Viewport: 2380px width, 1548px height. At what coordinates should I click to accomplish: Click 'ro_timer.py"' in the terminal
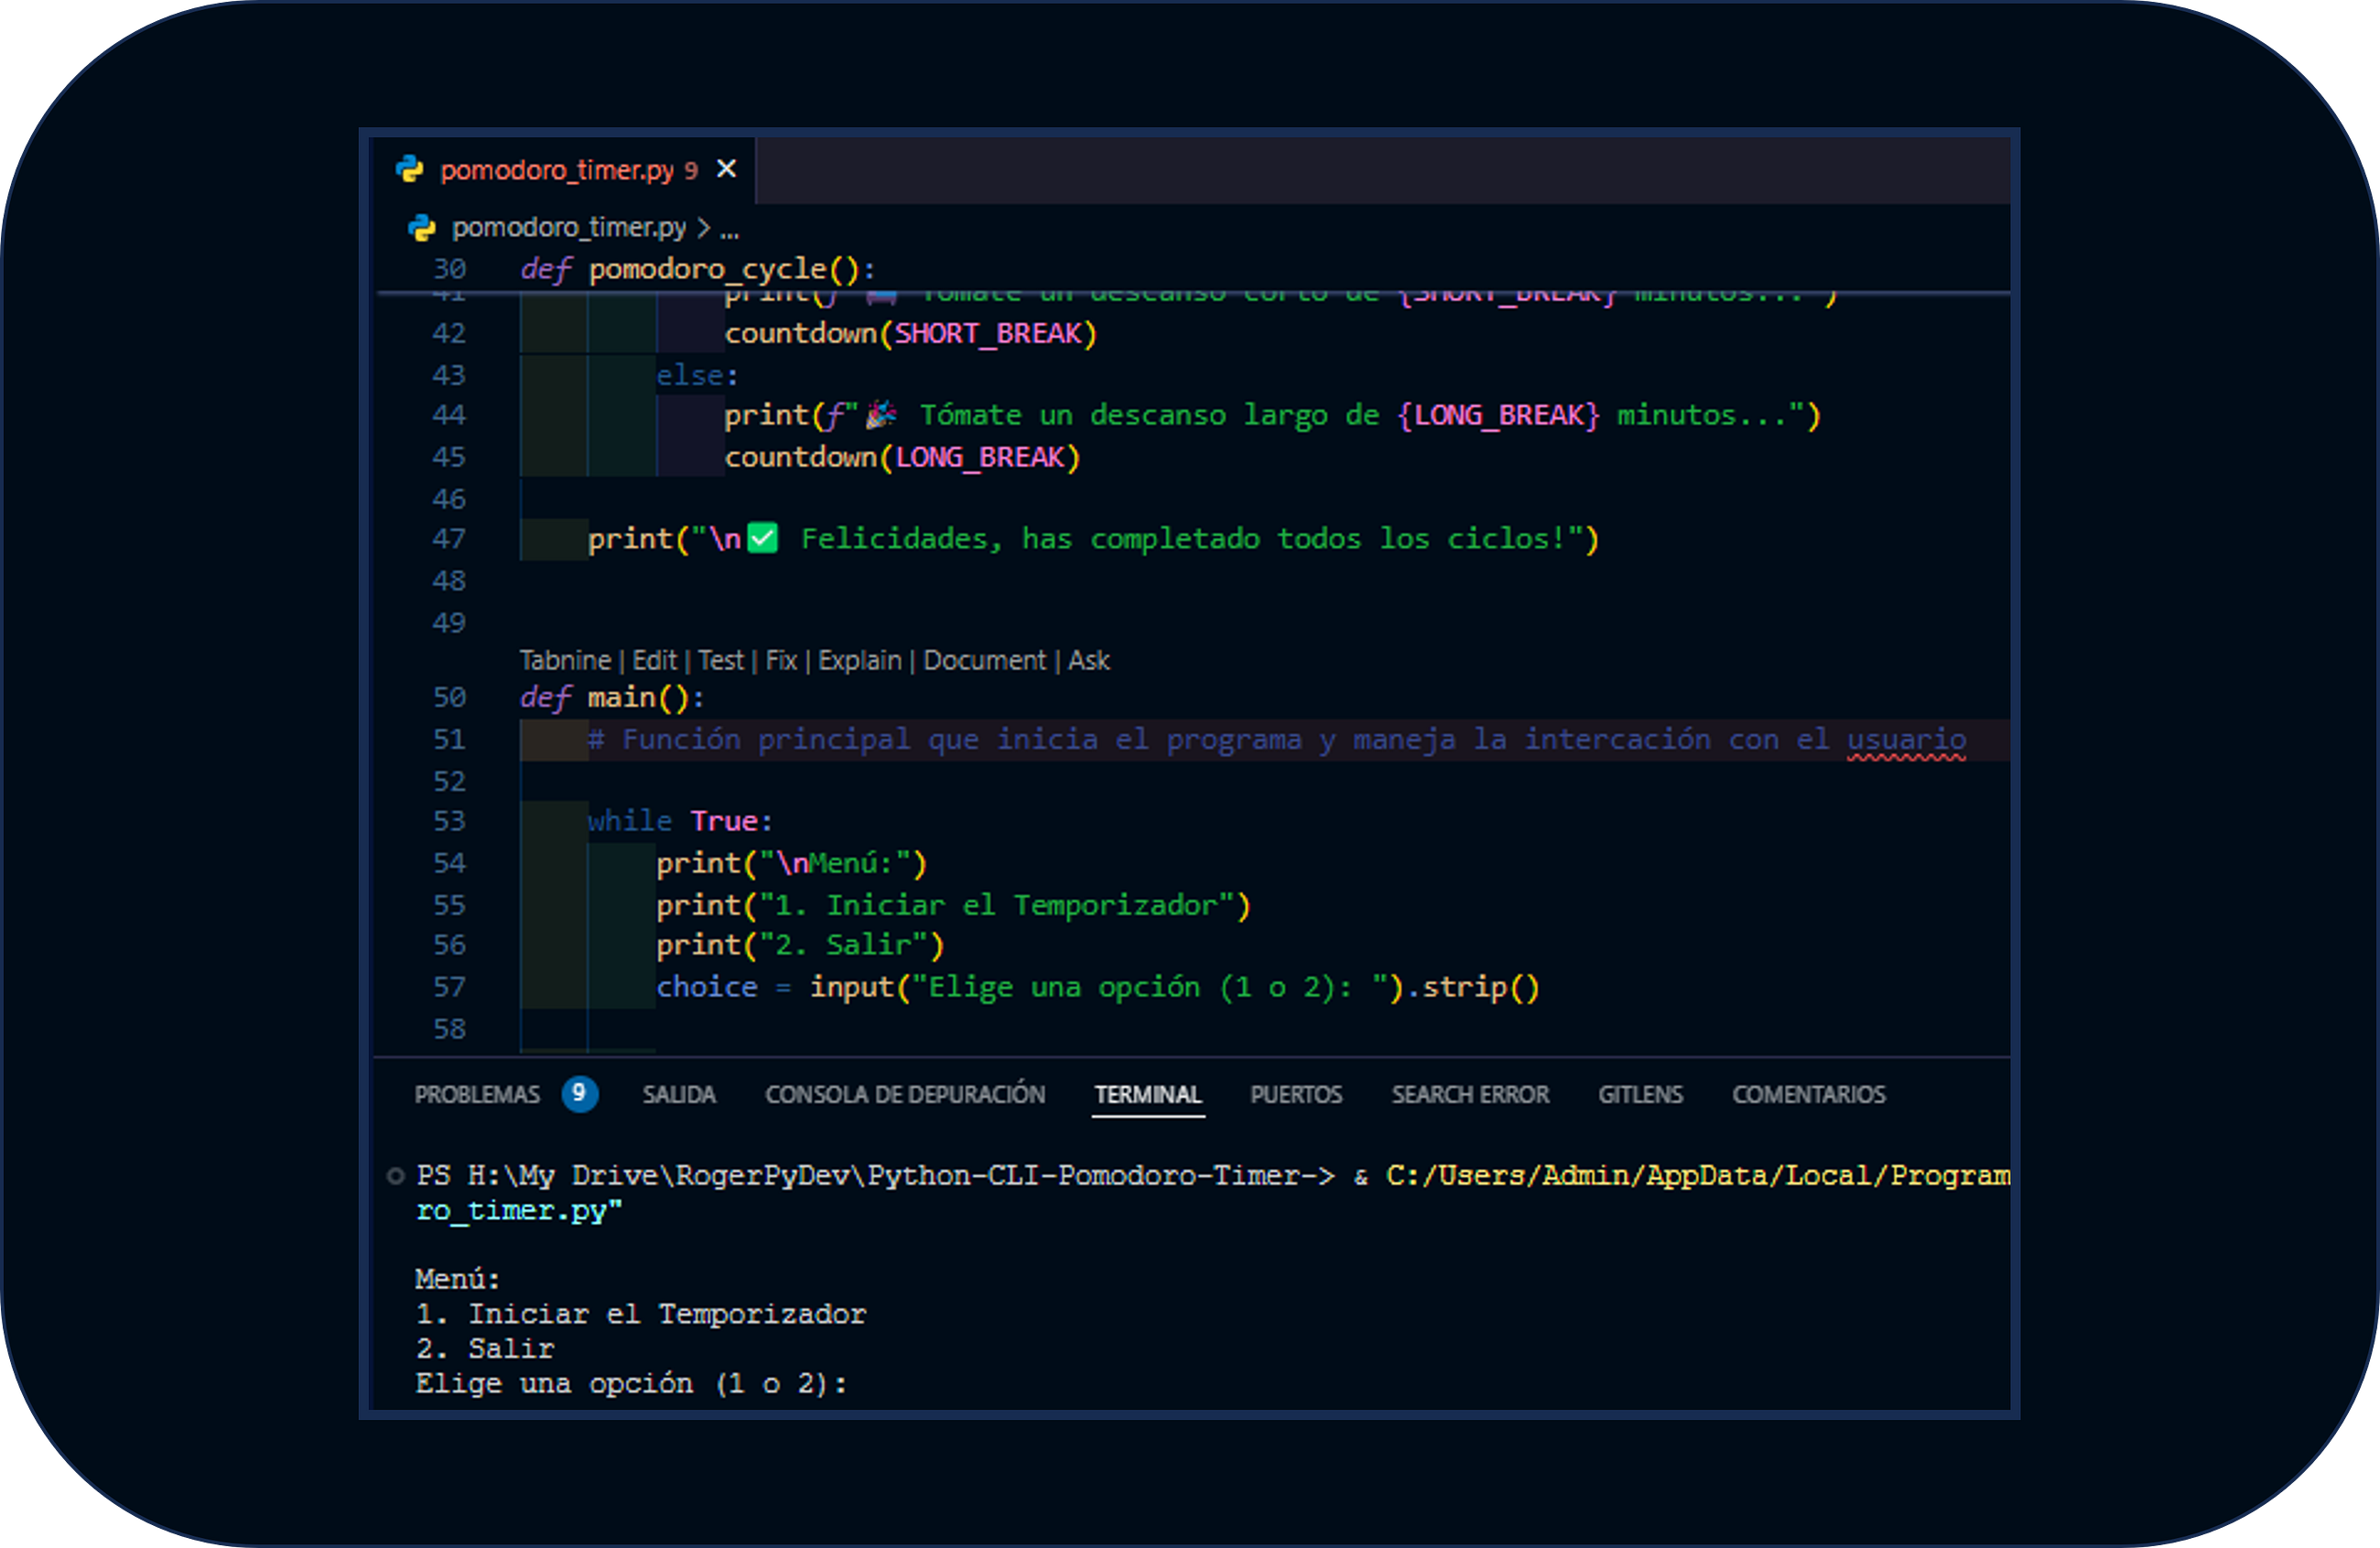(519, 1210)
